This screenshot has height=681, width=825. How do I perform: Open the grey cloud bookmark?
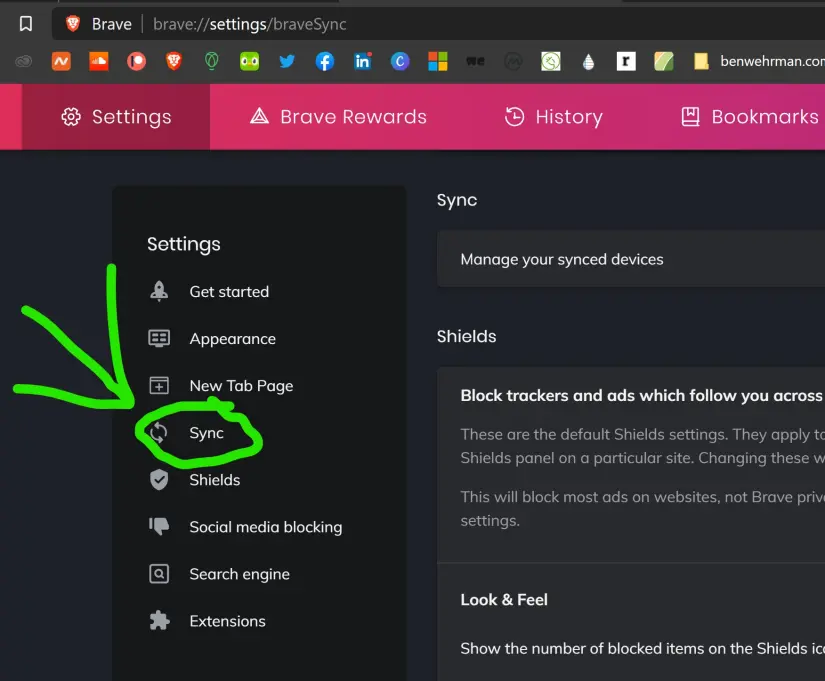tap(23, 62)
